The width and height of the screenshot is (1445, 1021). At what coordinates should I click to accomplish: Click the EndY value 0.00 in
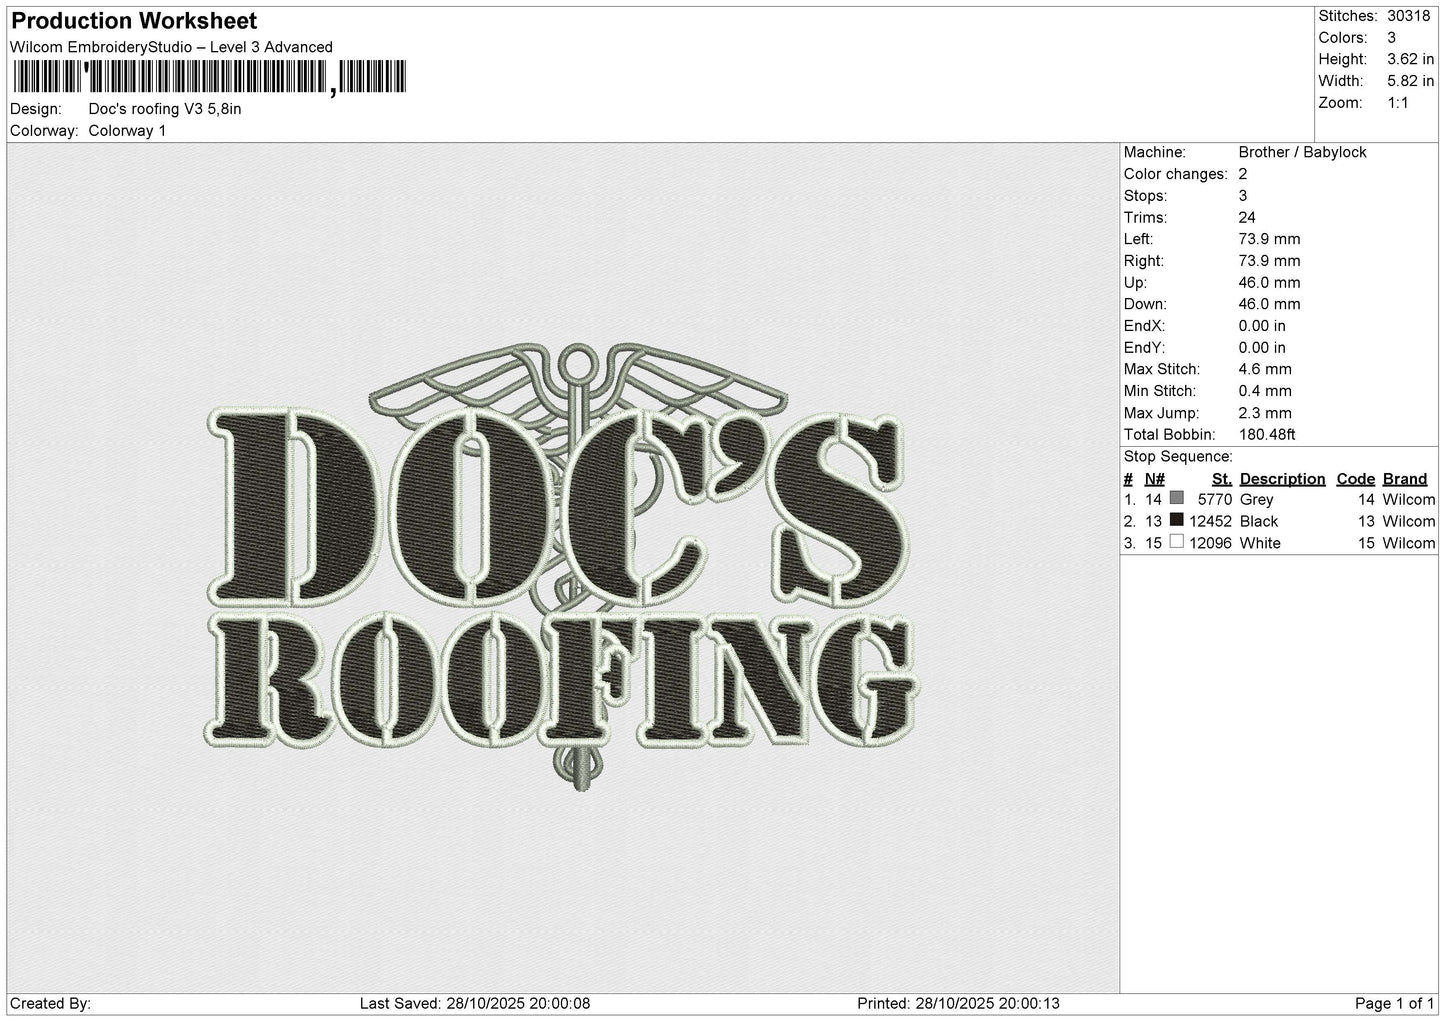(1262, 348)
